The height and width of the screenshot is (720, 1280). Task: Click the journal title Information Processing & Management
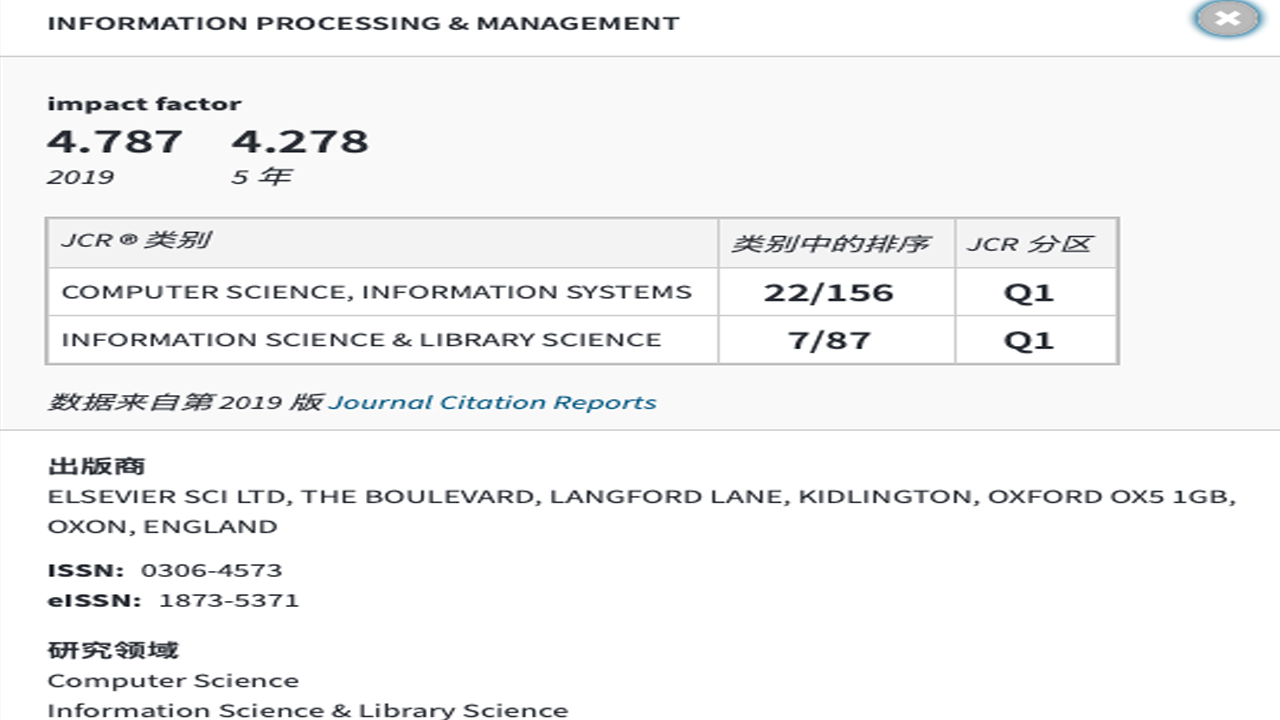363,23
